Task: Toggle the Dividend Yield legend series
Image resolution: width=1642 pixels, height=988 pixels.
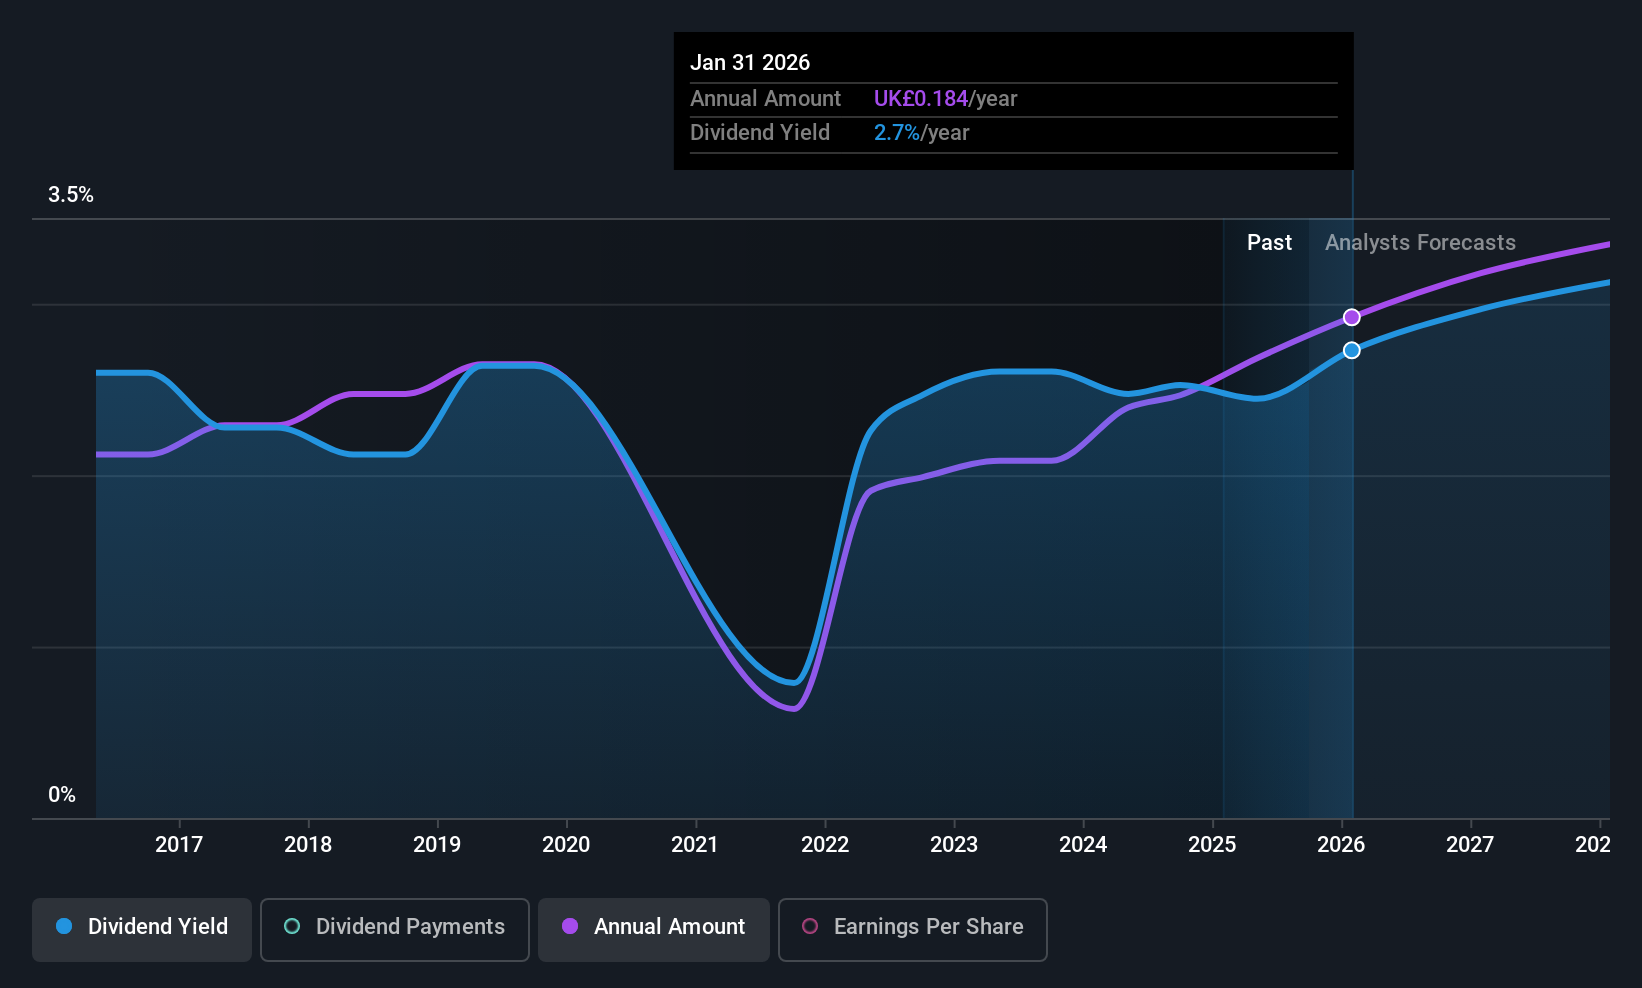Action: click(x=142, y=930)
